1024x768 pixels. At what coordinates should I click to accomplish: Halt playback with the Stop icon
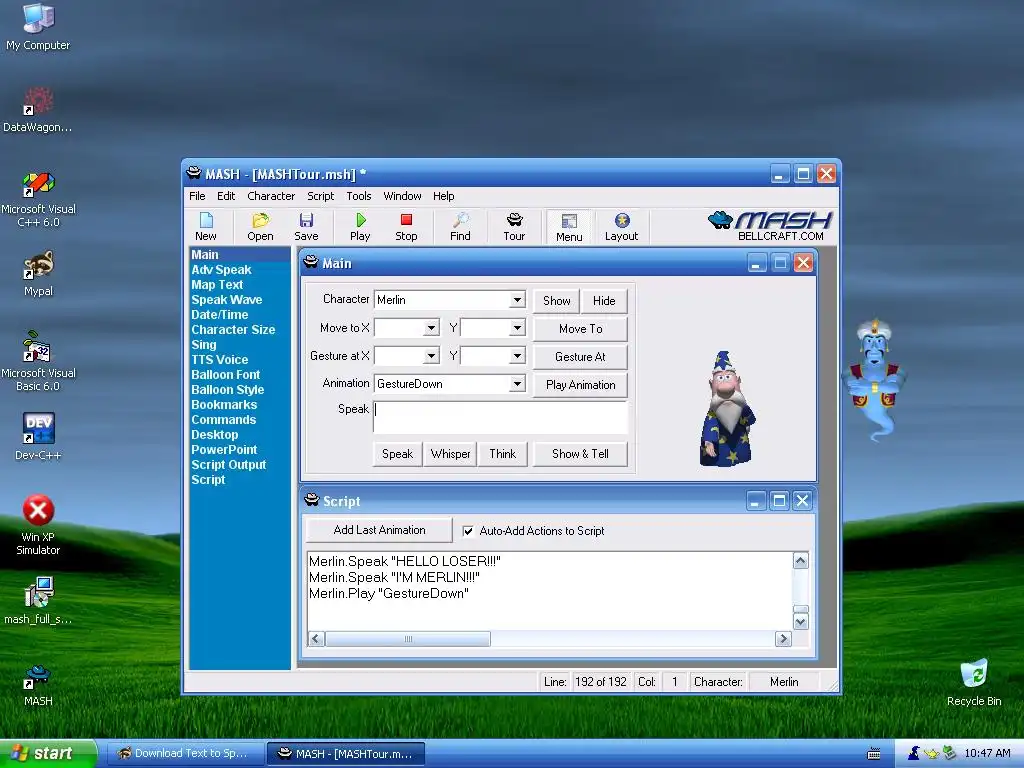[406, 227]
